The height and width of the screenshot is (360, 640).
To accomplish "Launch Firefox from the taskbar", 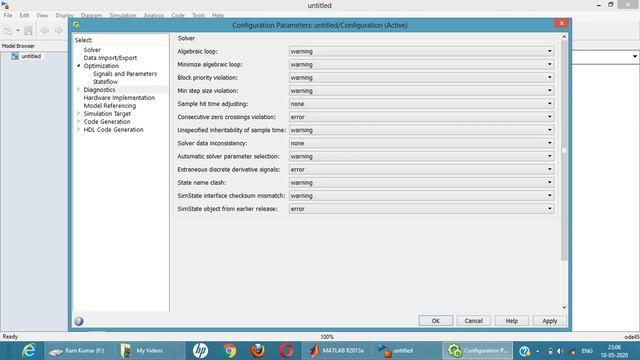I will 258,351.
